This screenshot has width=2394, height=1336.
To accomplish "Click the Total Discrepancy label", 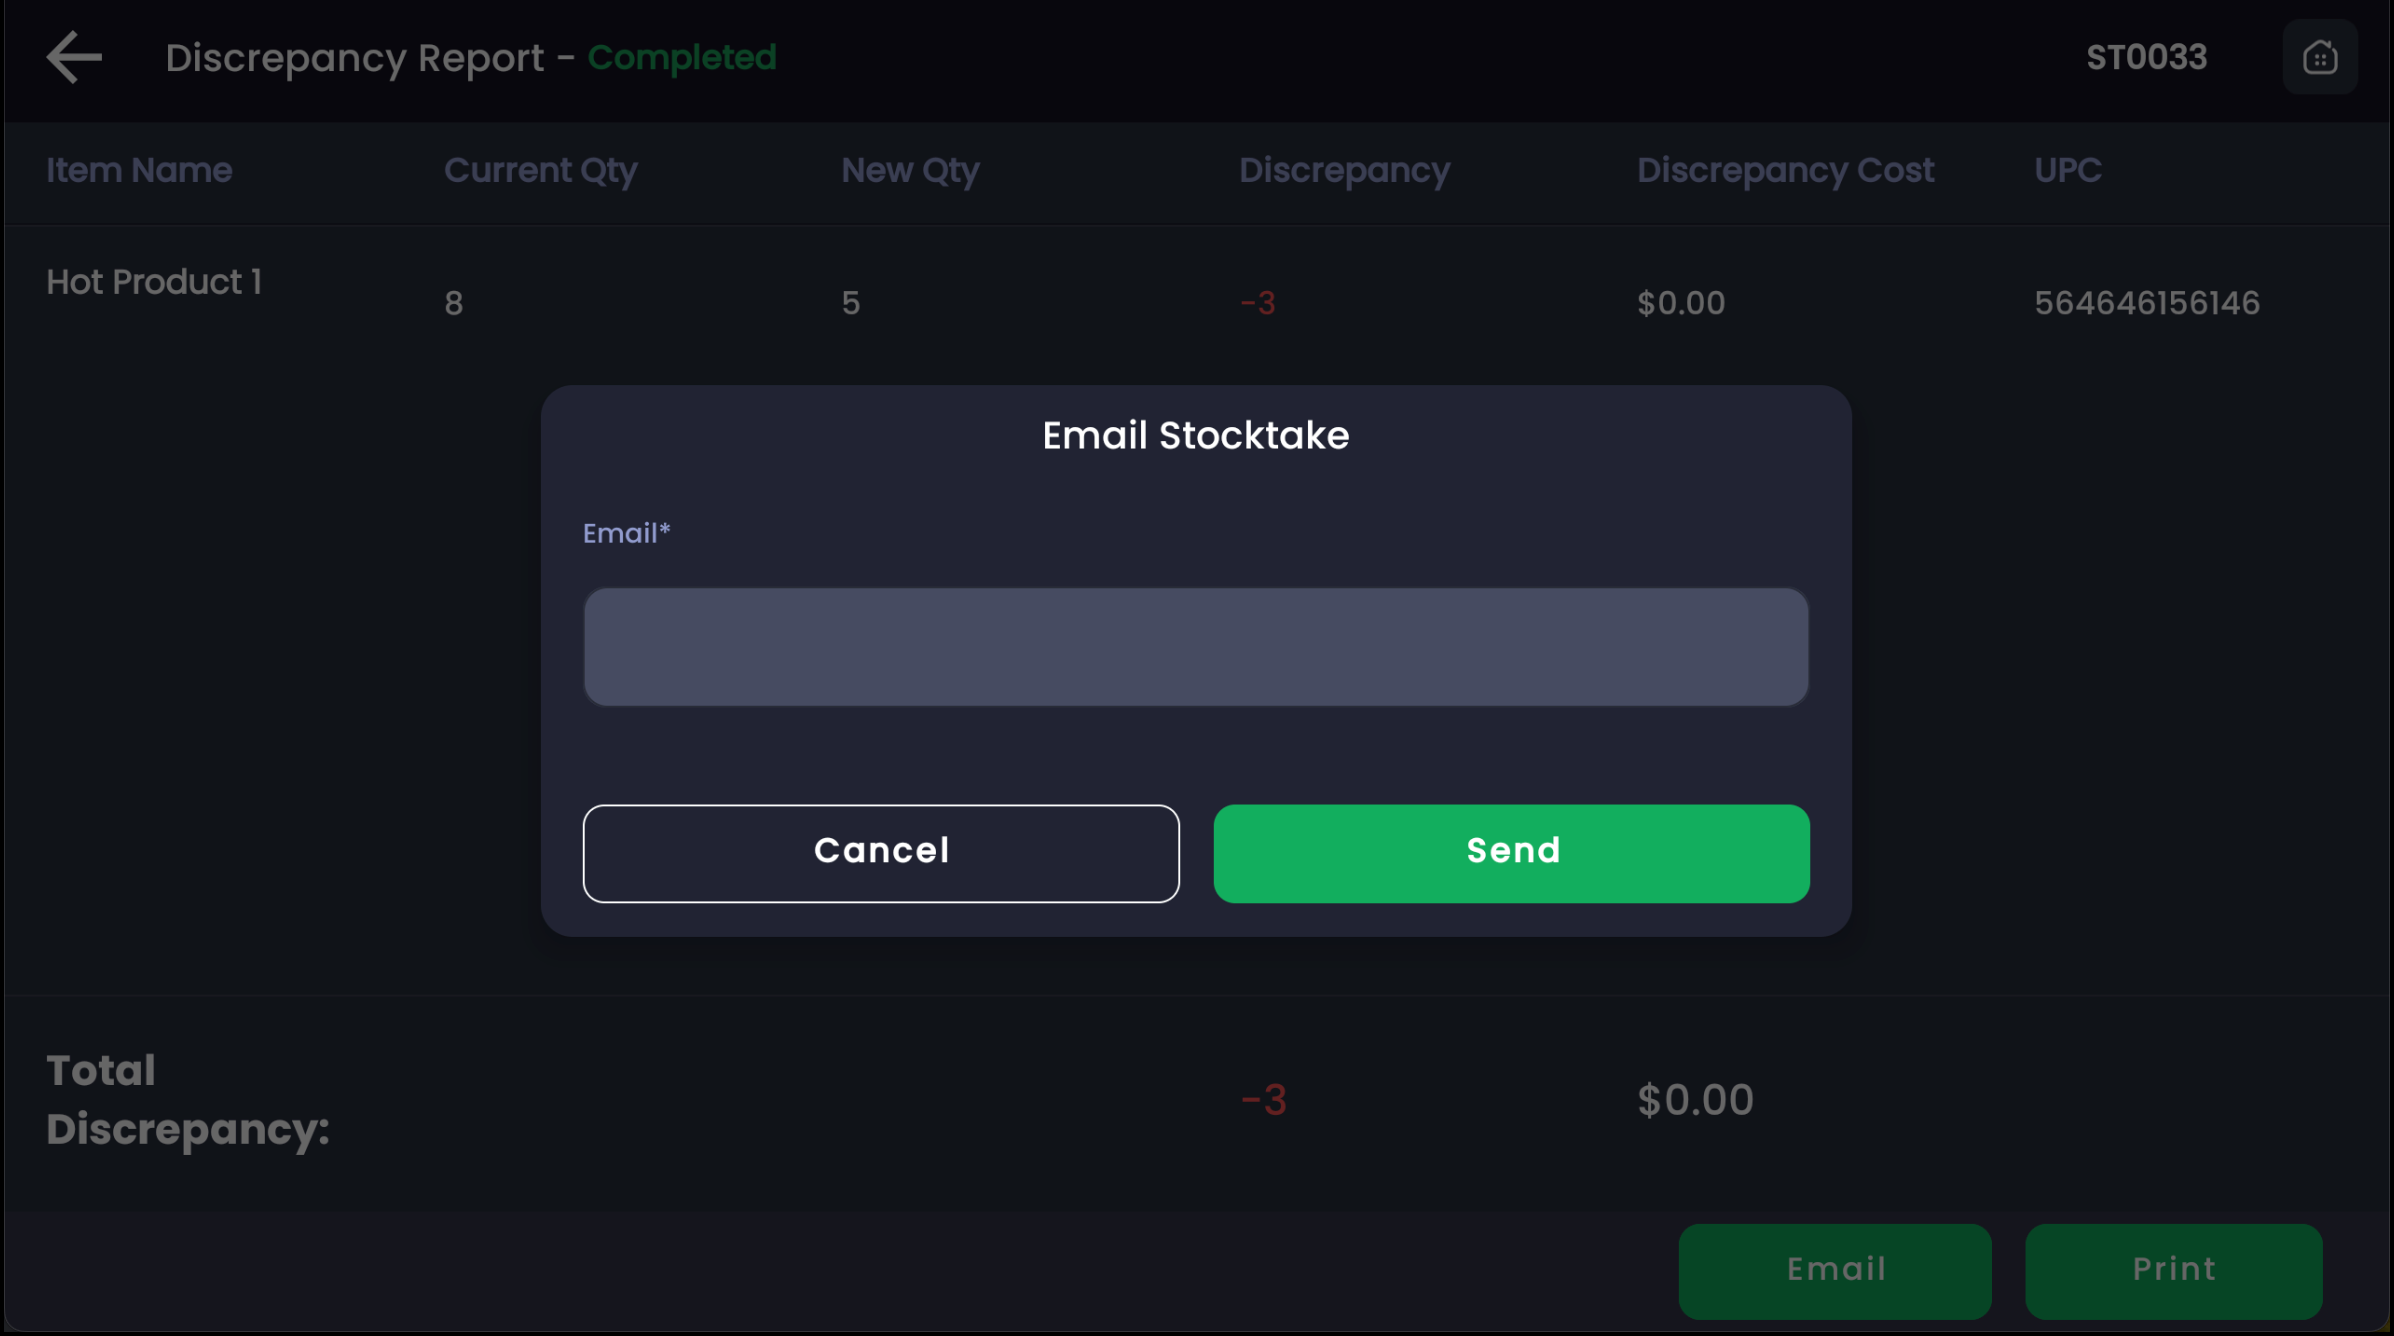I will [x=187, y=1099].
